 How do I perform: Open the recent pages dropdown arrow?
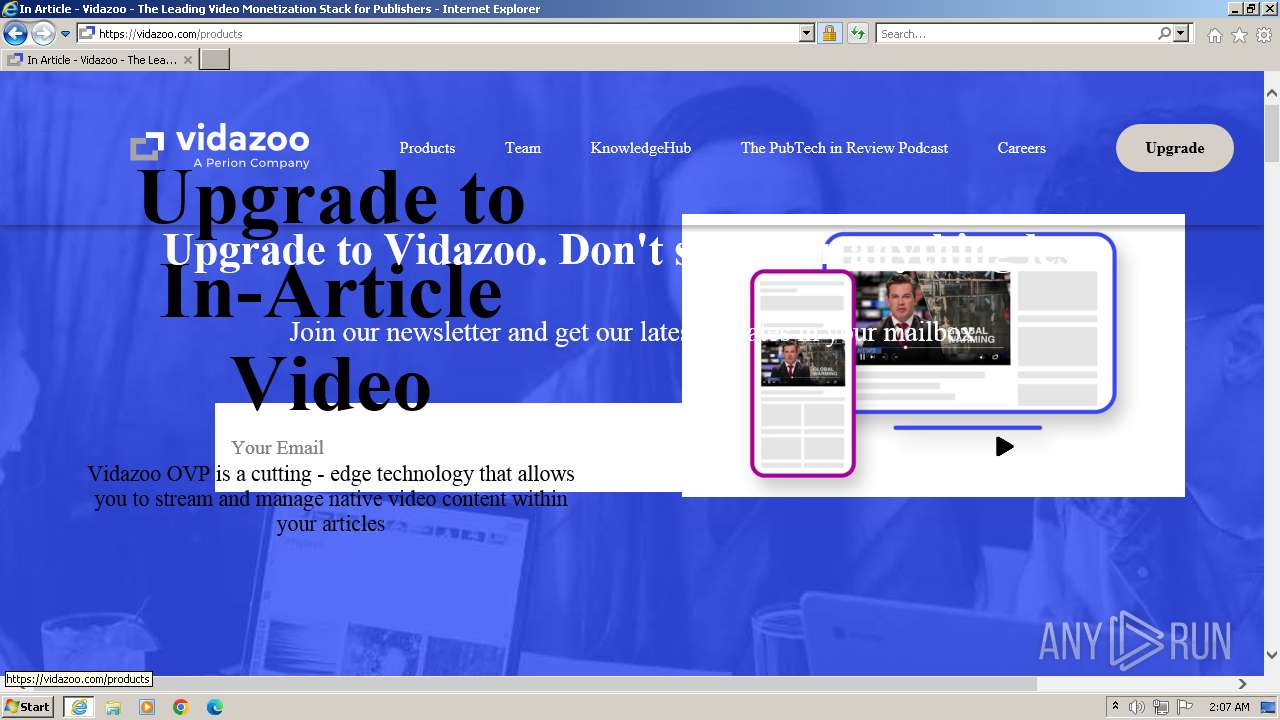click(66, 34)
